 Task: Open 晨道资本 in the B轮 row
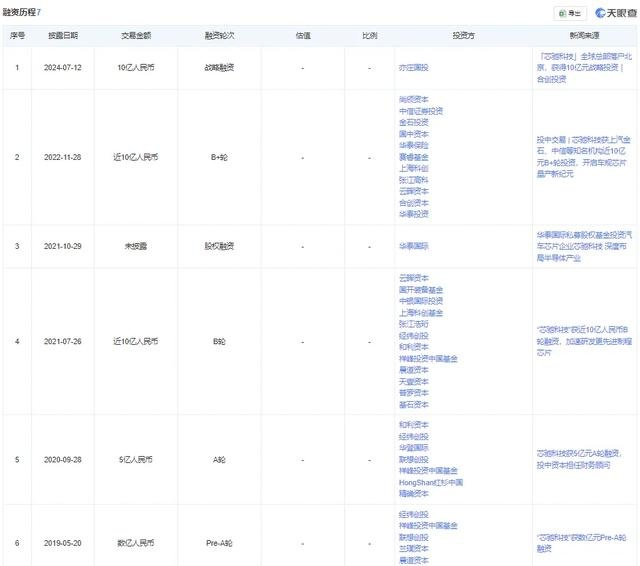click(413, 370)
